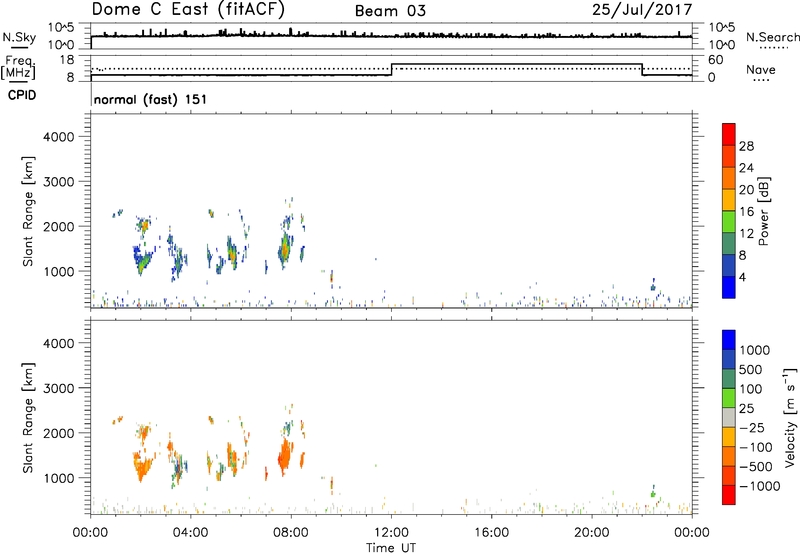
Task: Click the strong power echo cluster near 08:00
Action: point(284,248)
